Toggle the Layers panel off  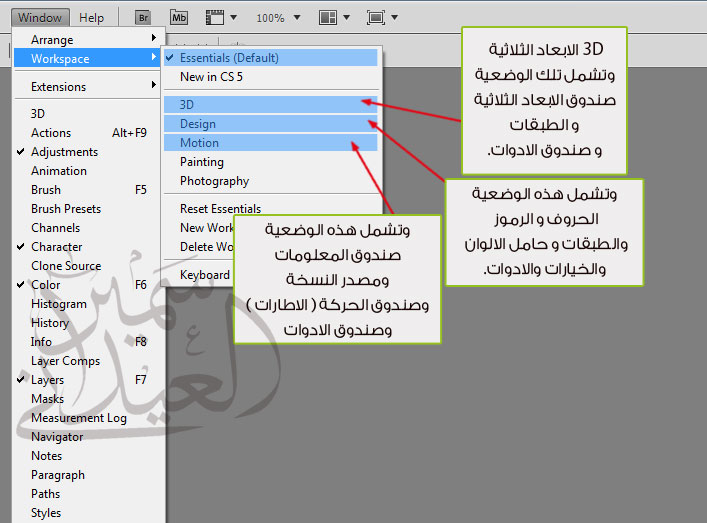pos(88,380)
